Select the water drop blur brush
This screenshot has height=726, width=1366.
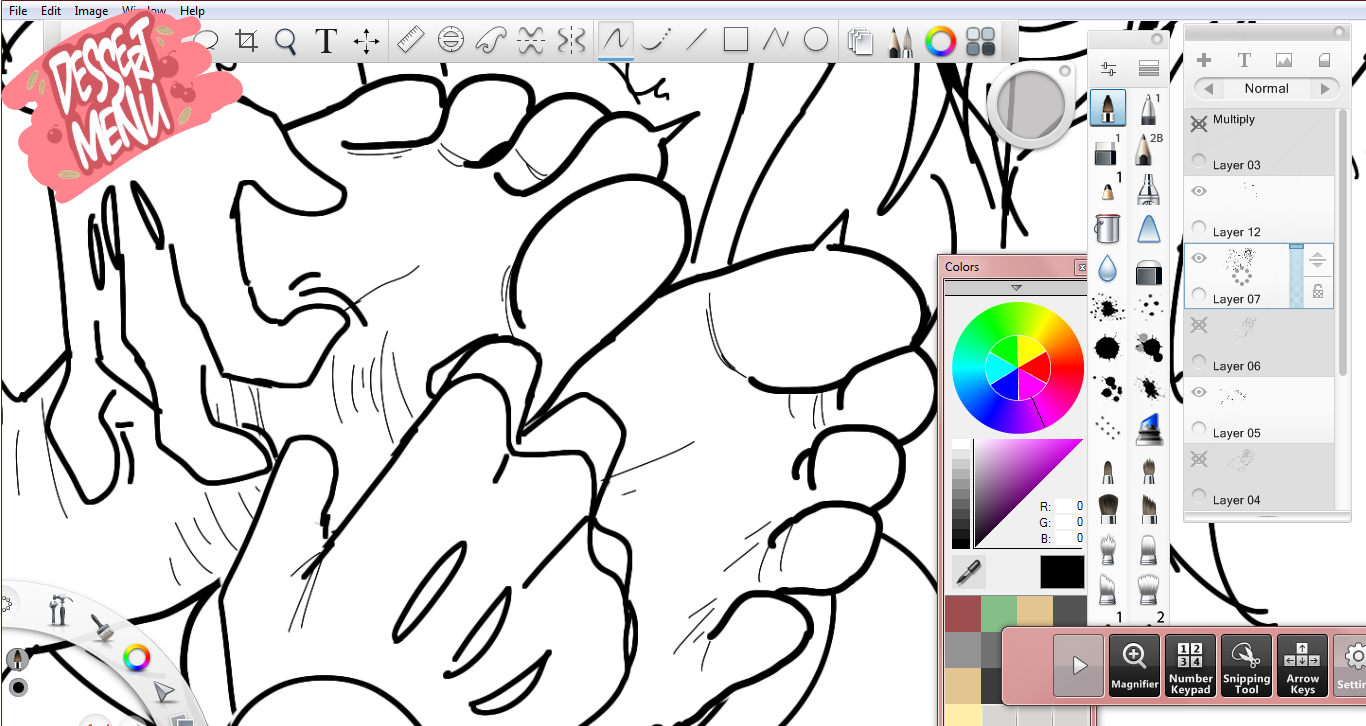[1107, 268]
